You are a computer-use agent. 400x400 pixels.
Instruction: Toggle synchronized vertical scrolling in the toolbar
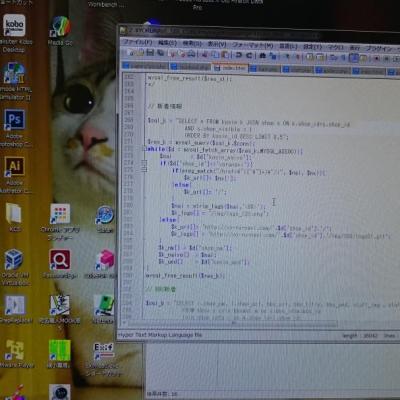pos(310,57)
